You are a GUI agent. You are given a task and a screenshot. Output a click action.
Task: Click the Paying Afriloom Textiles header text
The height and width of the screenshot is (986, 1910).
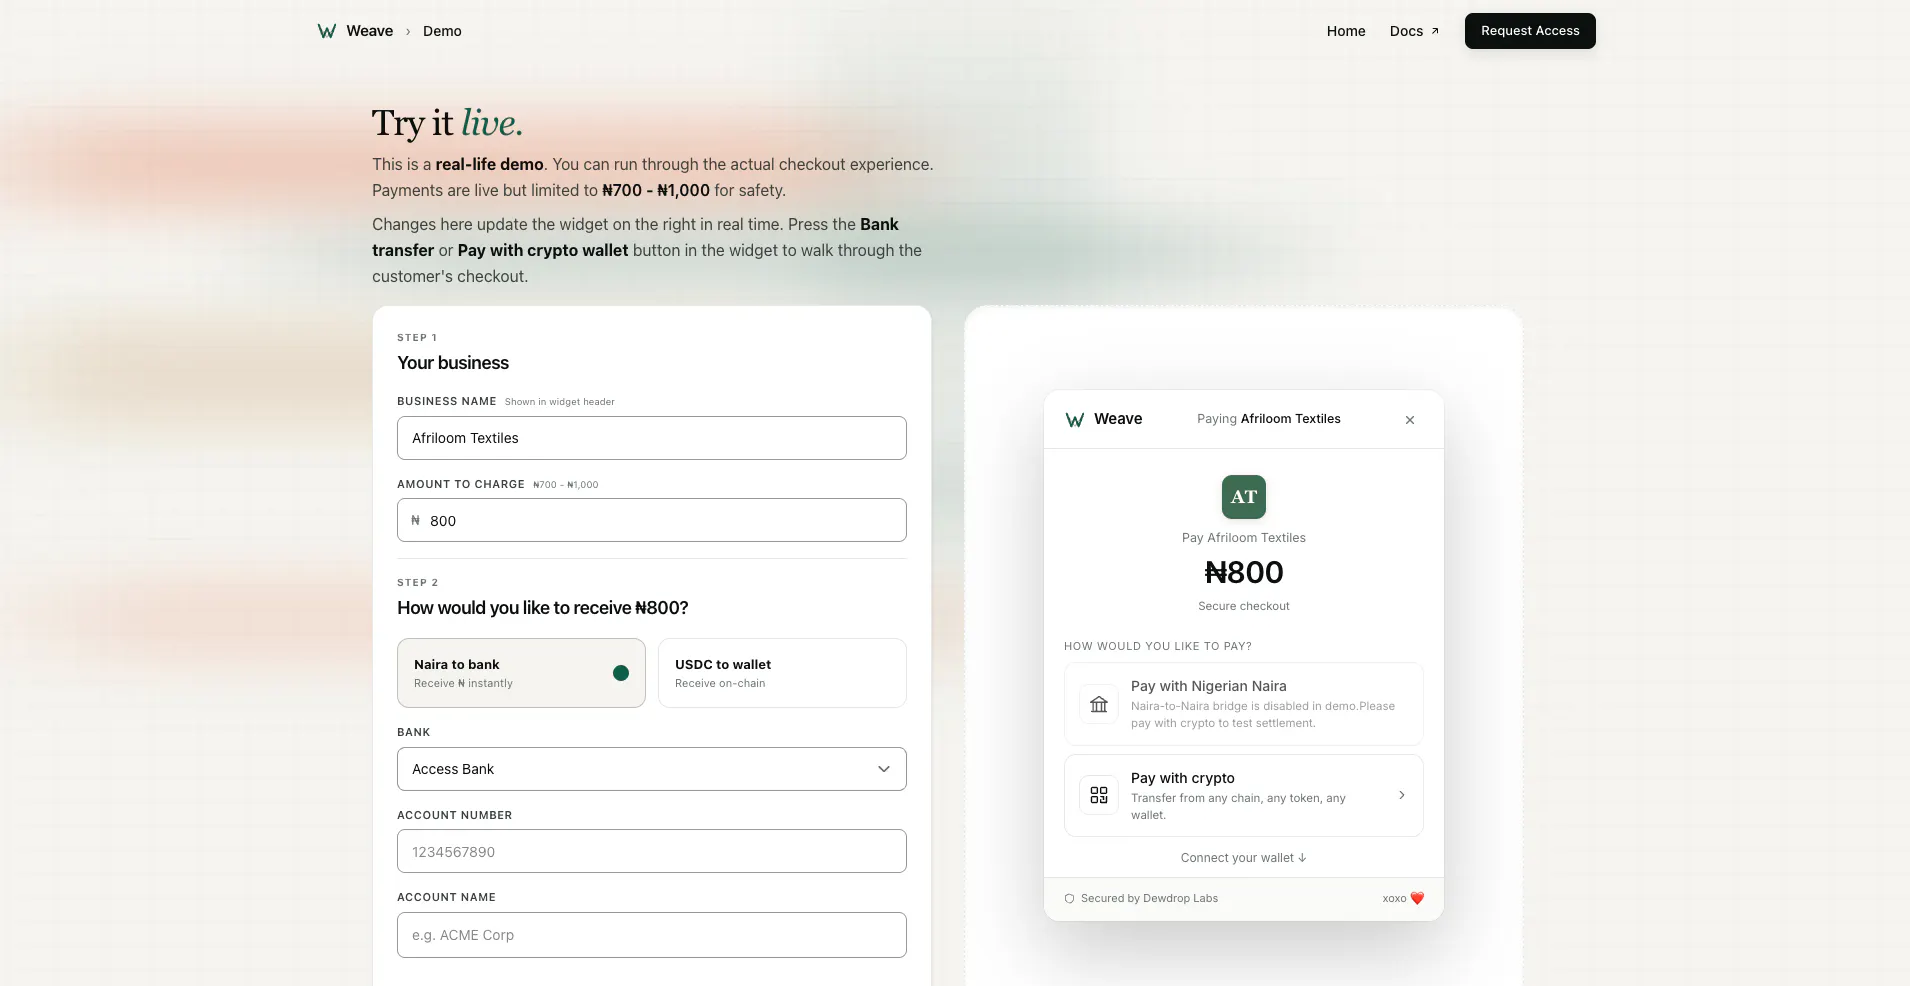coord(1269,419)
